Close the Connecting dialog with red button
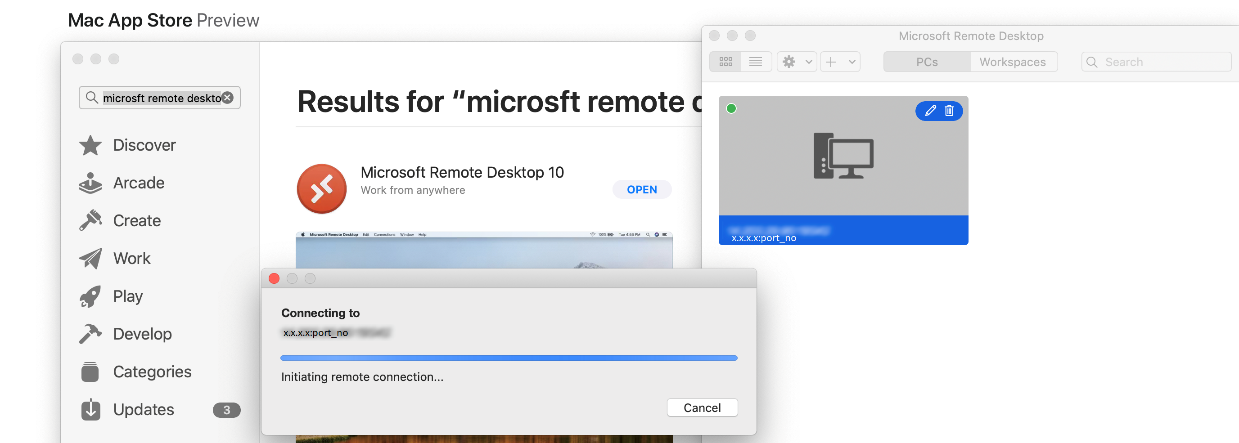 [274, 279]
